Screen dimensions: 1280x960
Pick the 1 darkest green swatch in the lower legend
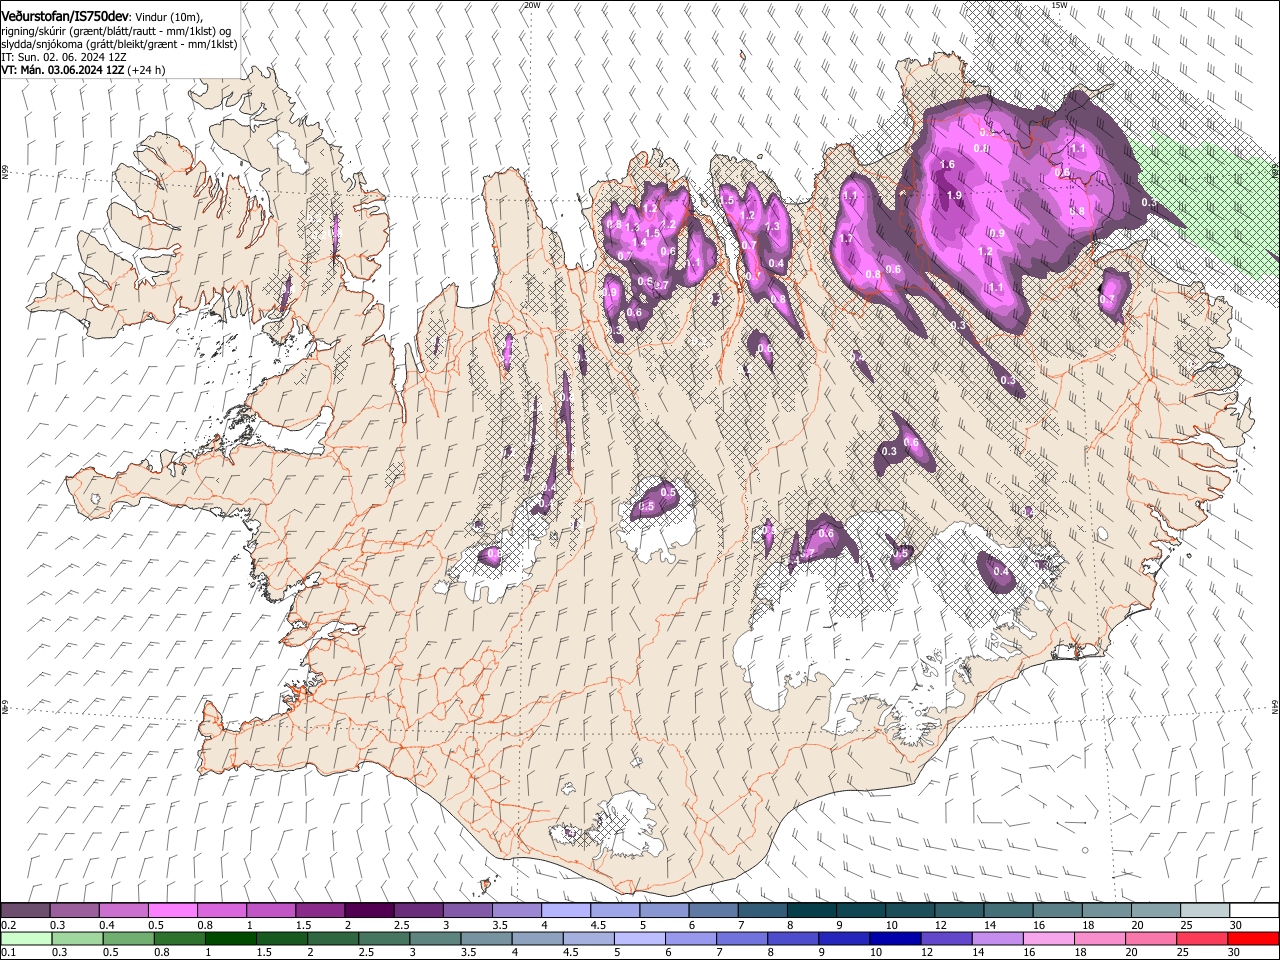pos(230,938)
